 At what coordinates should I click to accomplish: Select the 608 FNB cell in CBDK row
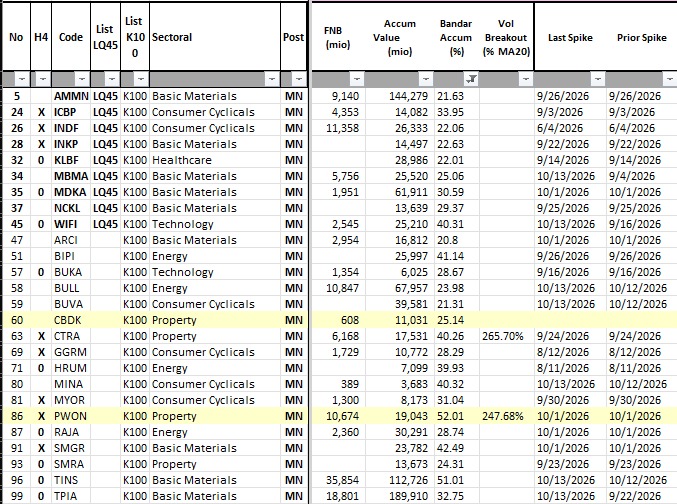[x=338, y=320]
